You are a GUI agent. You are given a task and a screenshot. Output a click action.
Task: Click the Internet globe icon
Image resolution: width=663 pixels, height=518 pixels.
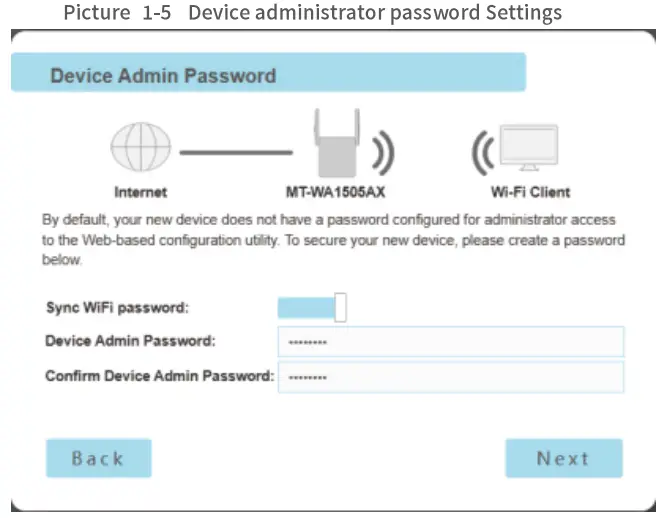pos(140,153)
